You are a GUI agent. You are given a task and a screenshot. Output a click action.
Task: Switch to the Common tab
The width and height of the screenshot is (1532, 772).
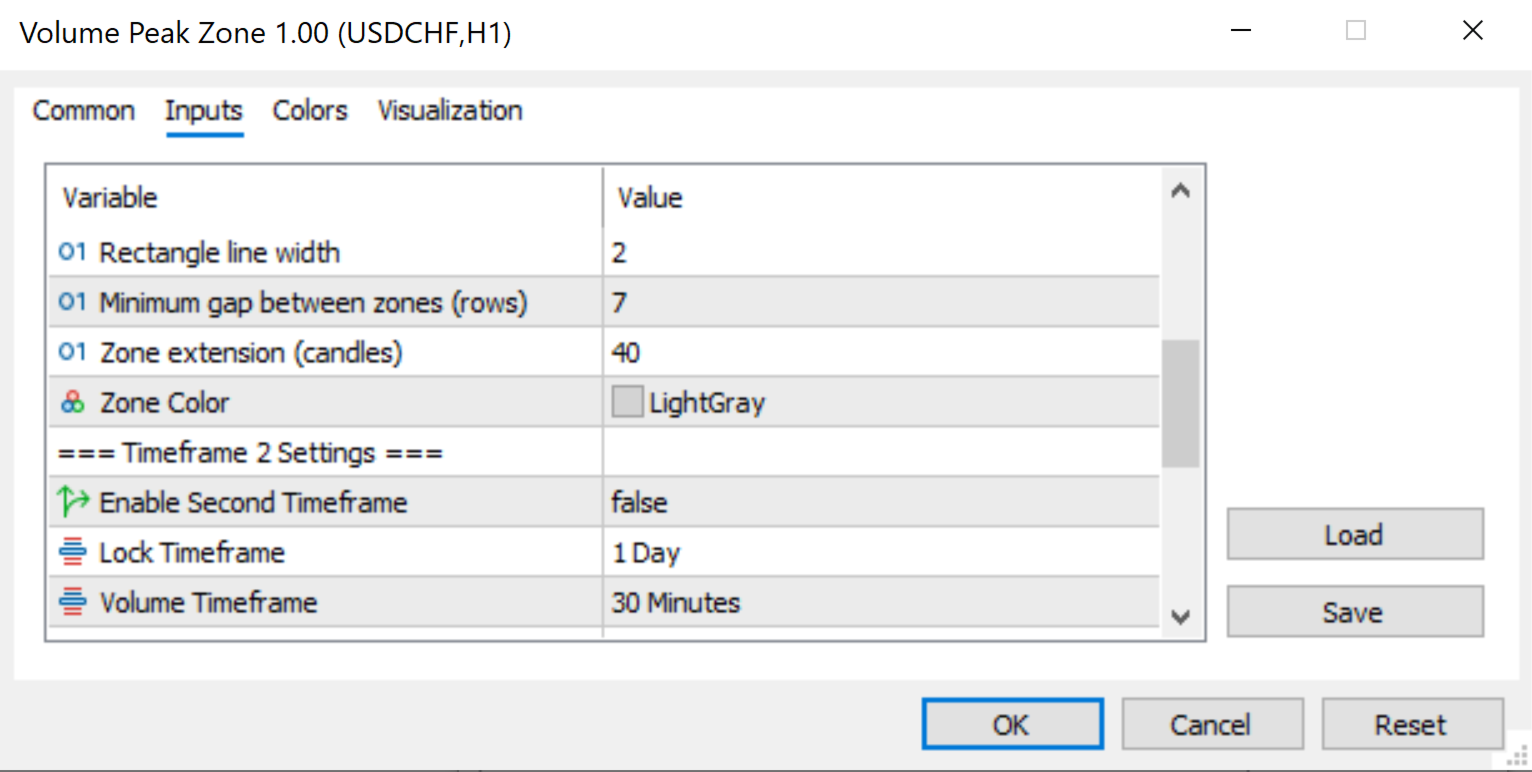coord(84,111)
